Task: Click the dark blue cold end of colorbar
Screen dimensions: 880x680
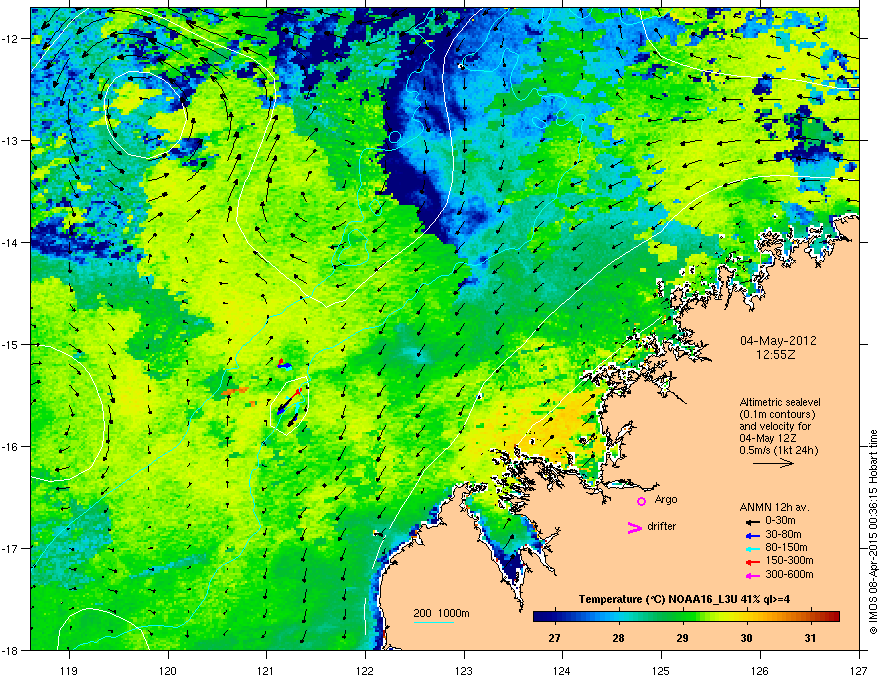Action: pos(542,616)
